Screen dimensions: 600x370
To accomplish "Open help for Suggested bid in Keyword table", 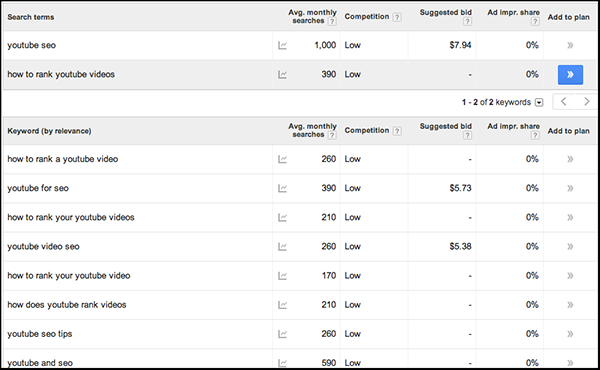I will [467, 135].
